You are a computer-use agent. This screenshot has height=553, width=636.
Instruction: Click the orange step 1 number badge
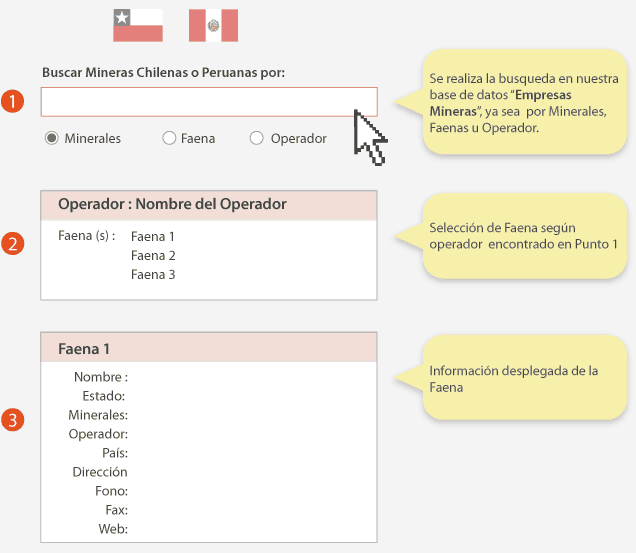tap(13, 102)
